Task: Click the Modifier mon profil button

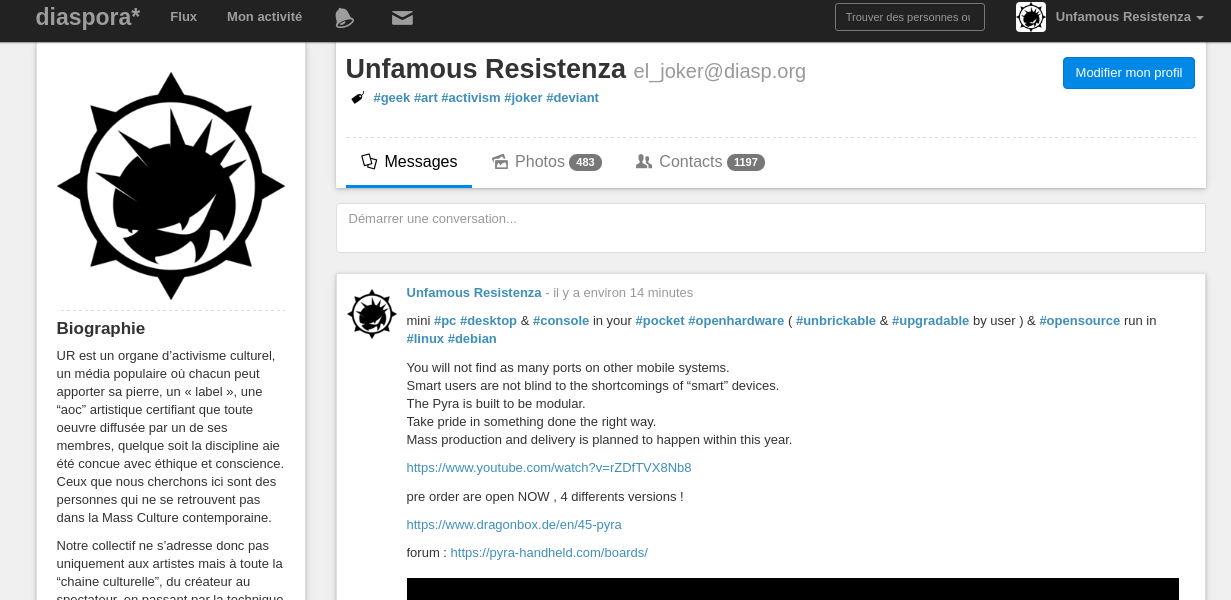Action: tap(1128, 73)
